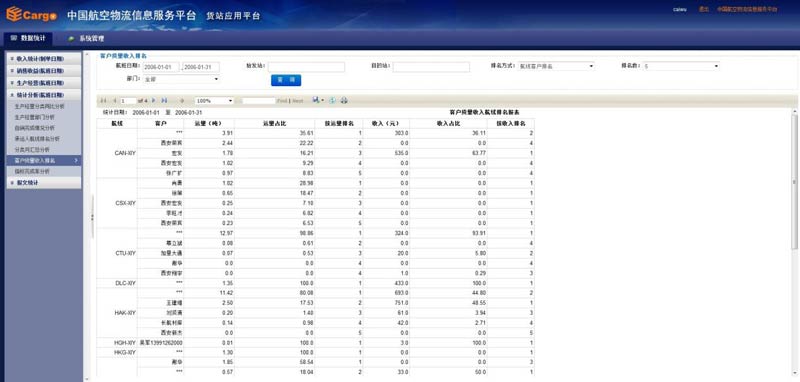Open 分类同汇总分析 menu item

[32, 150]
